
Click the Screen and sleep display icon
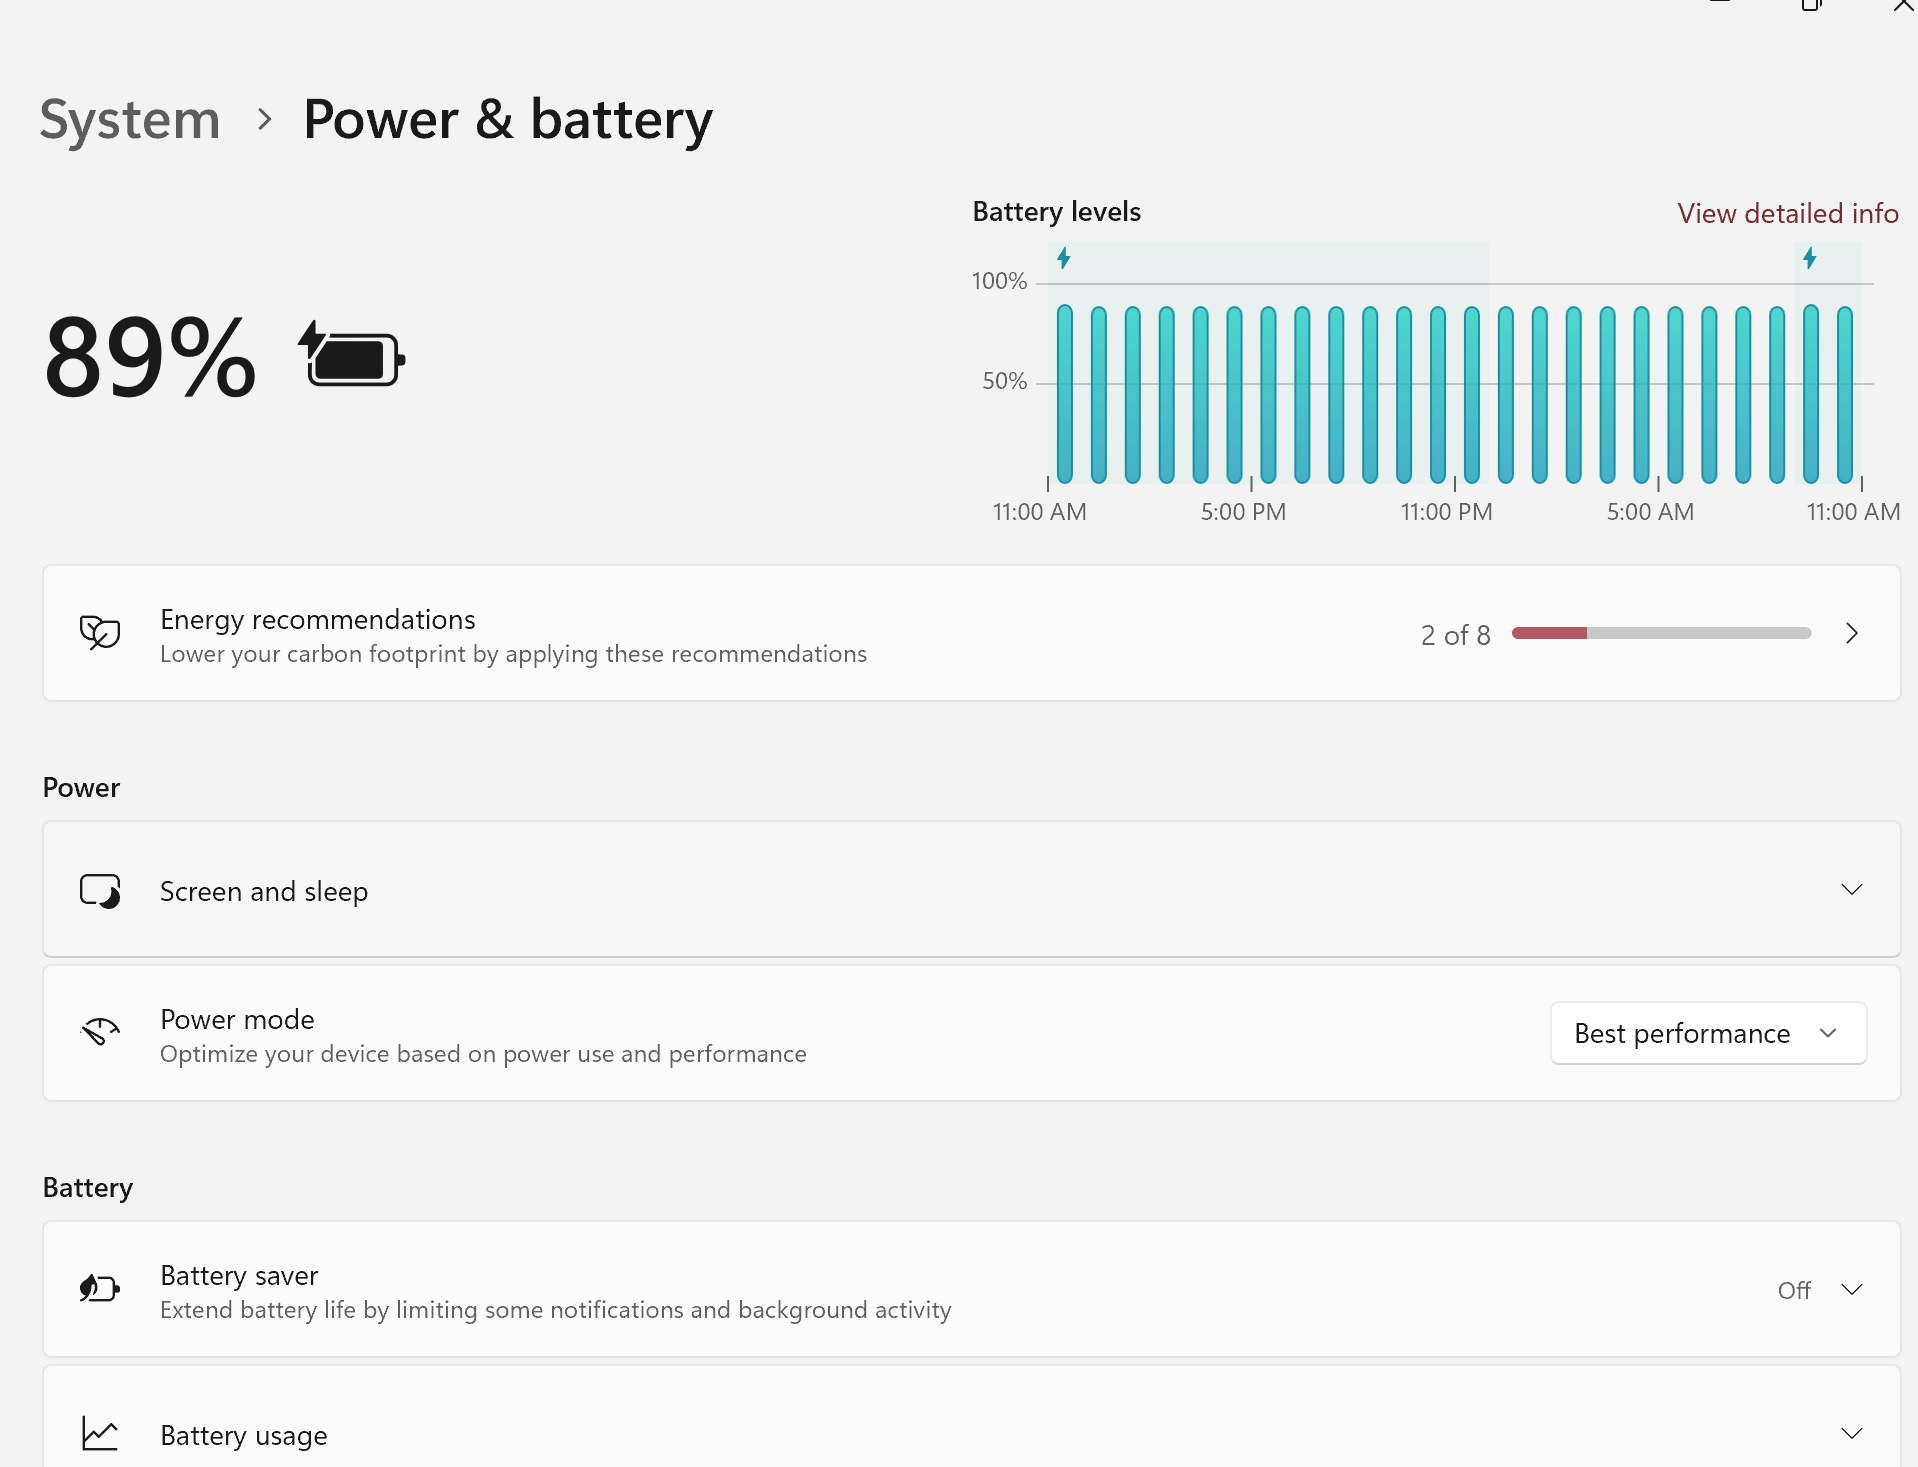coord(99,889)
